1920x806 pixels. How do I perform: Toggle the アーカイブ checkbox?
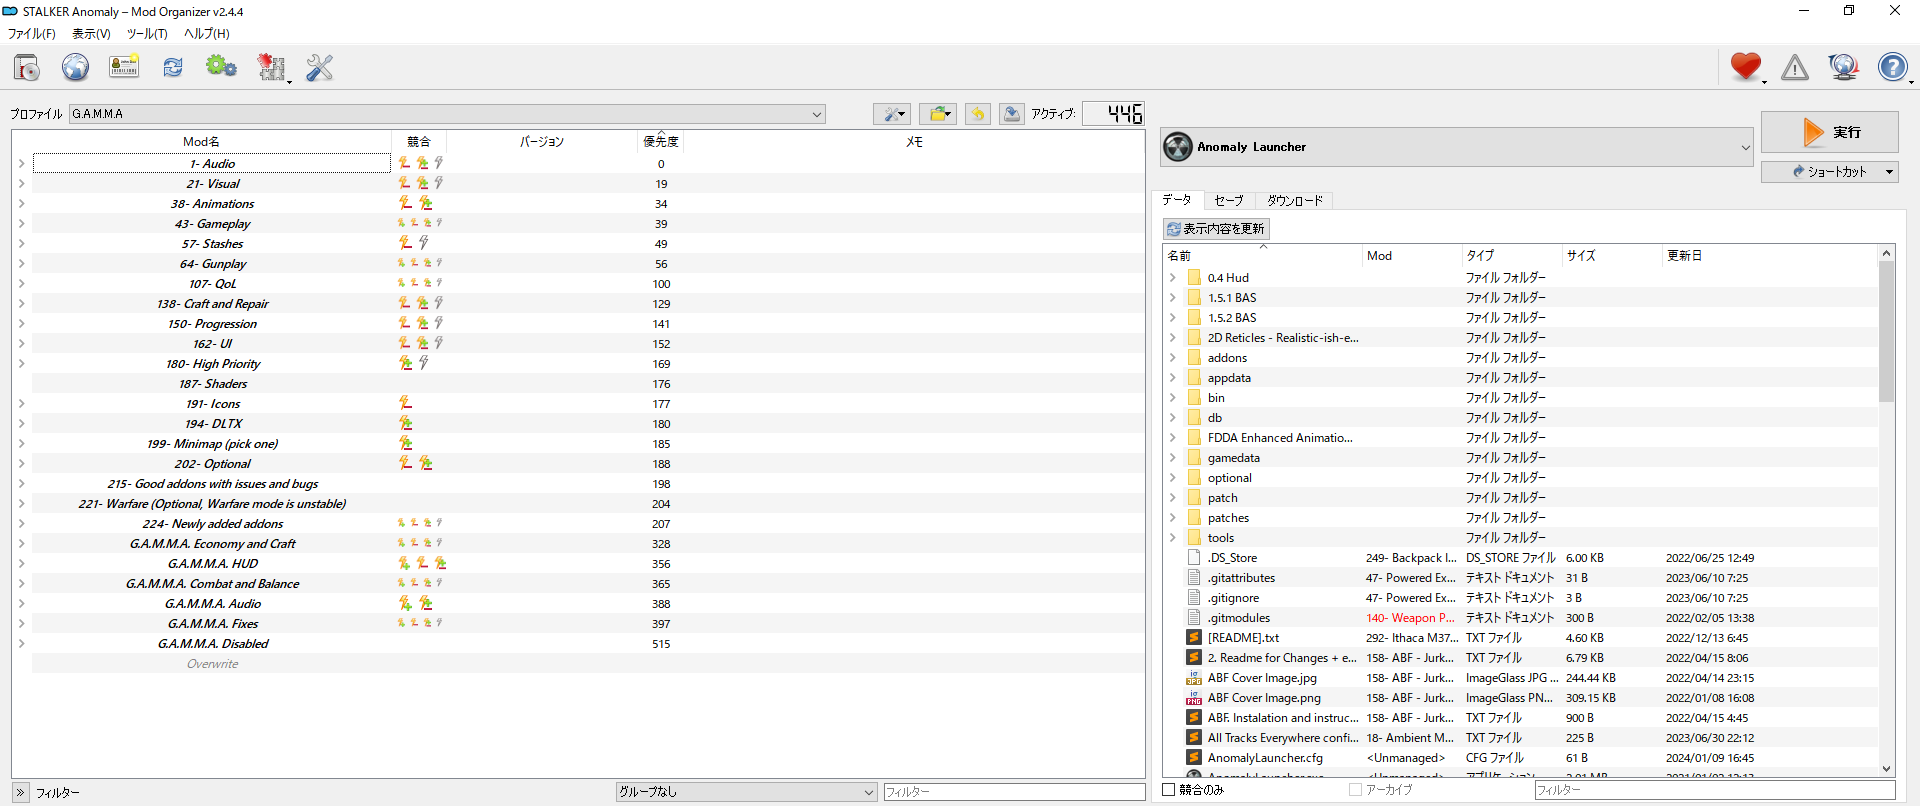pos(1355,790)
